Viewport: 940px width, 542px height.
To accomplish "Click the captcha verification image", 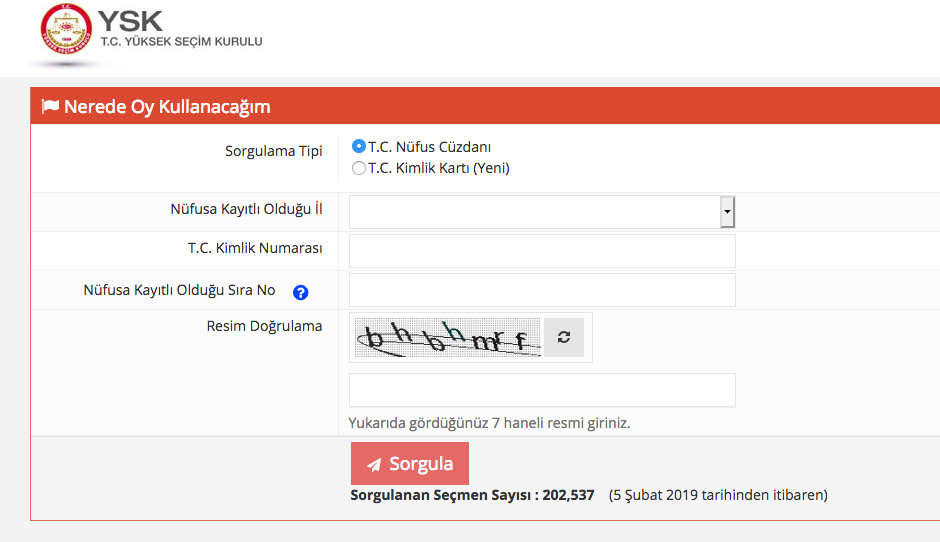I will click(447, 338).
